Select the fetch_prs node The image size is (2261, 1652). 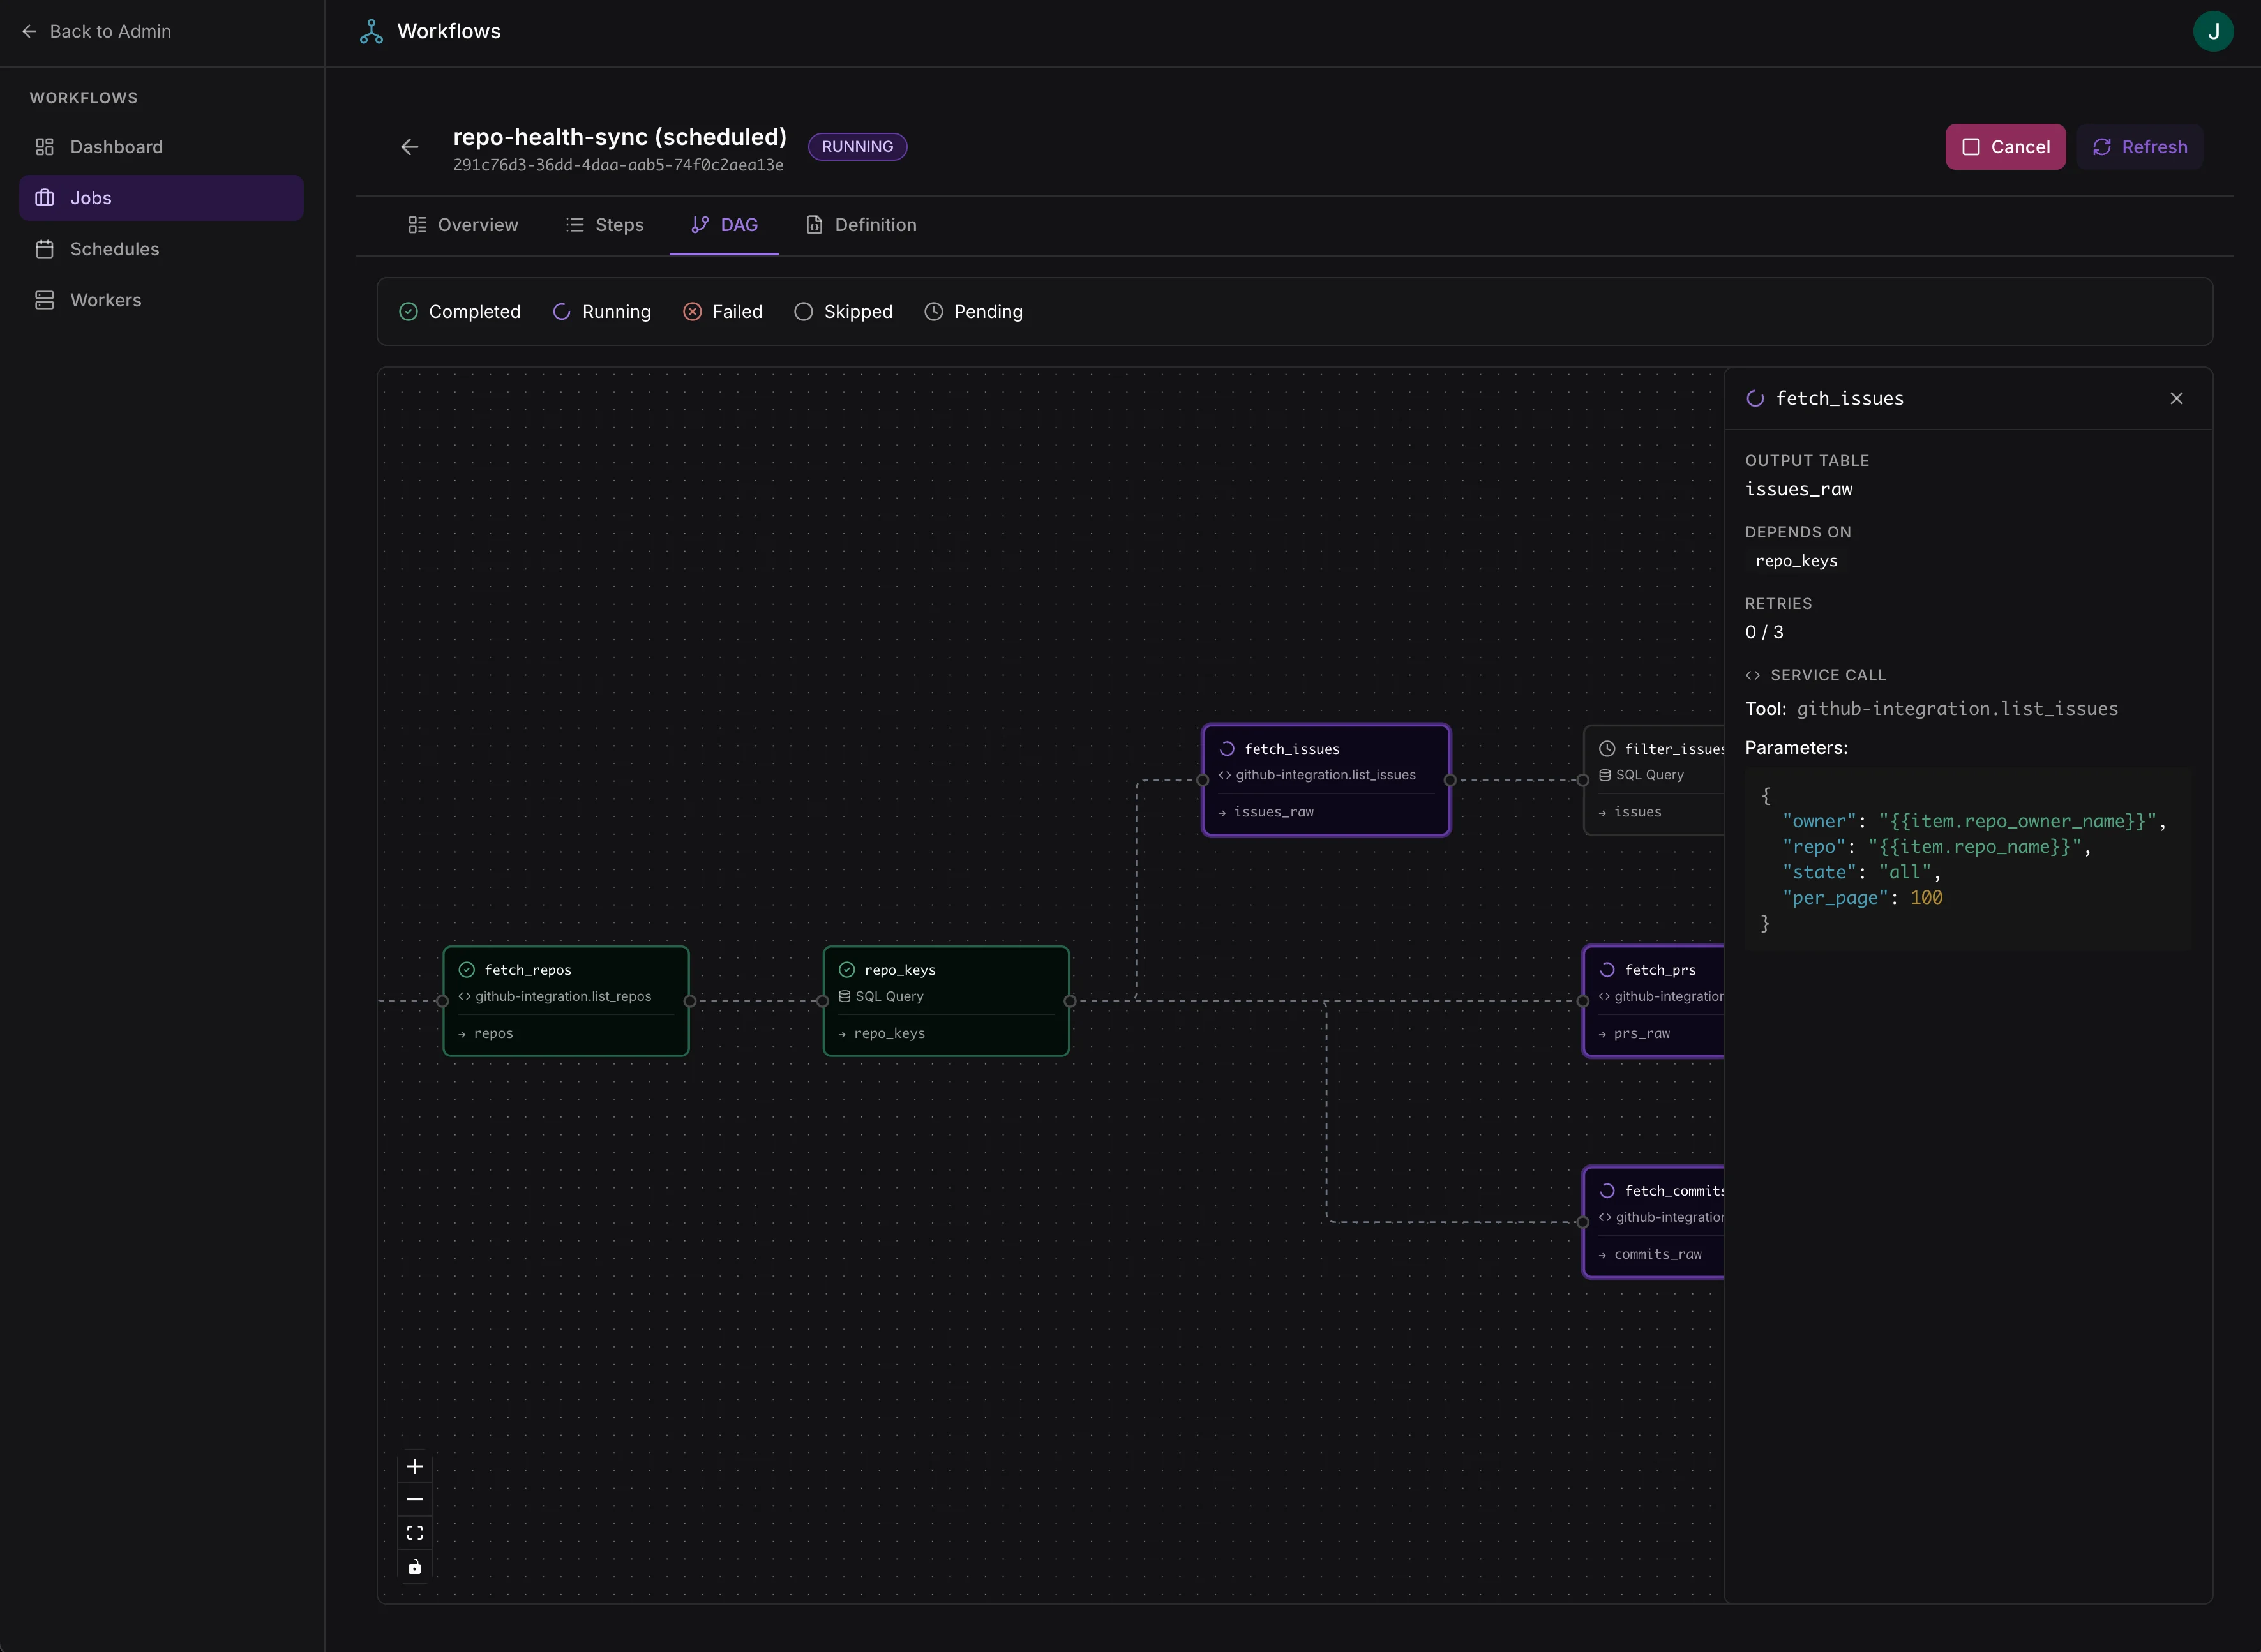(x=1654, y=1001)
